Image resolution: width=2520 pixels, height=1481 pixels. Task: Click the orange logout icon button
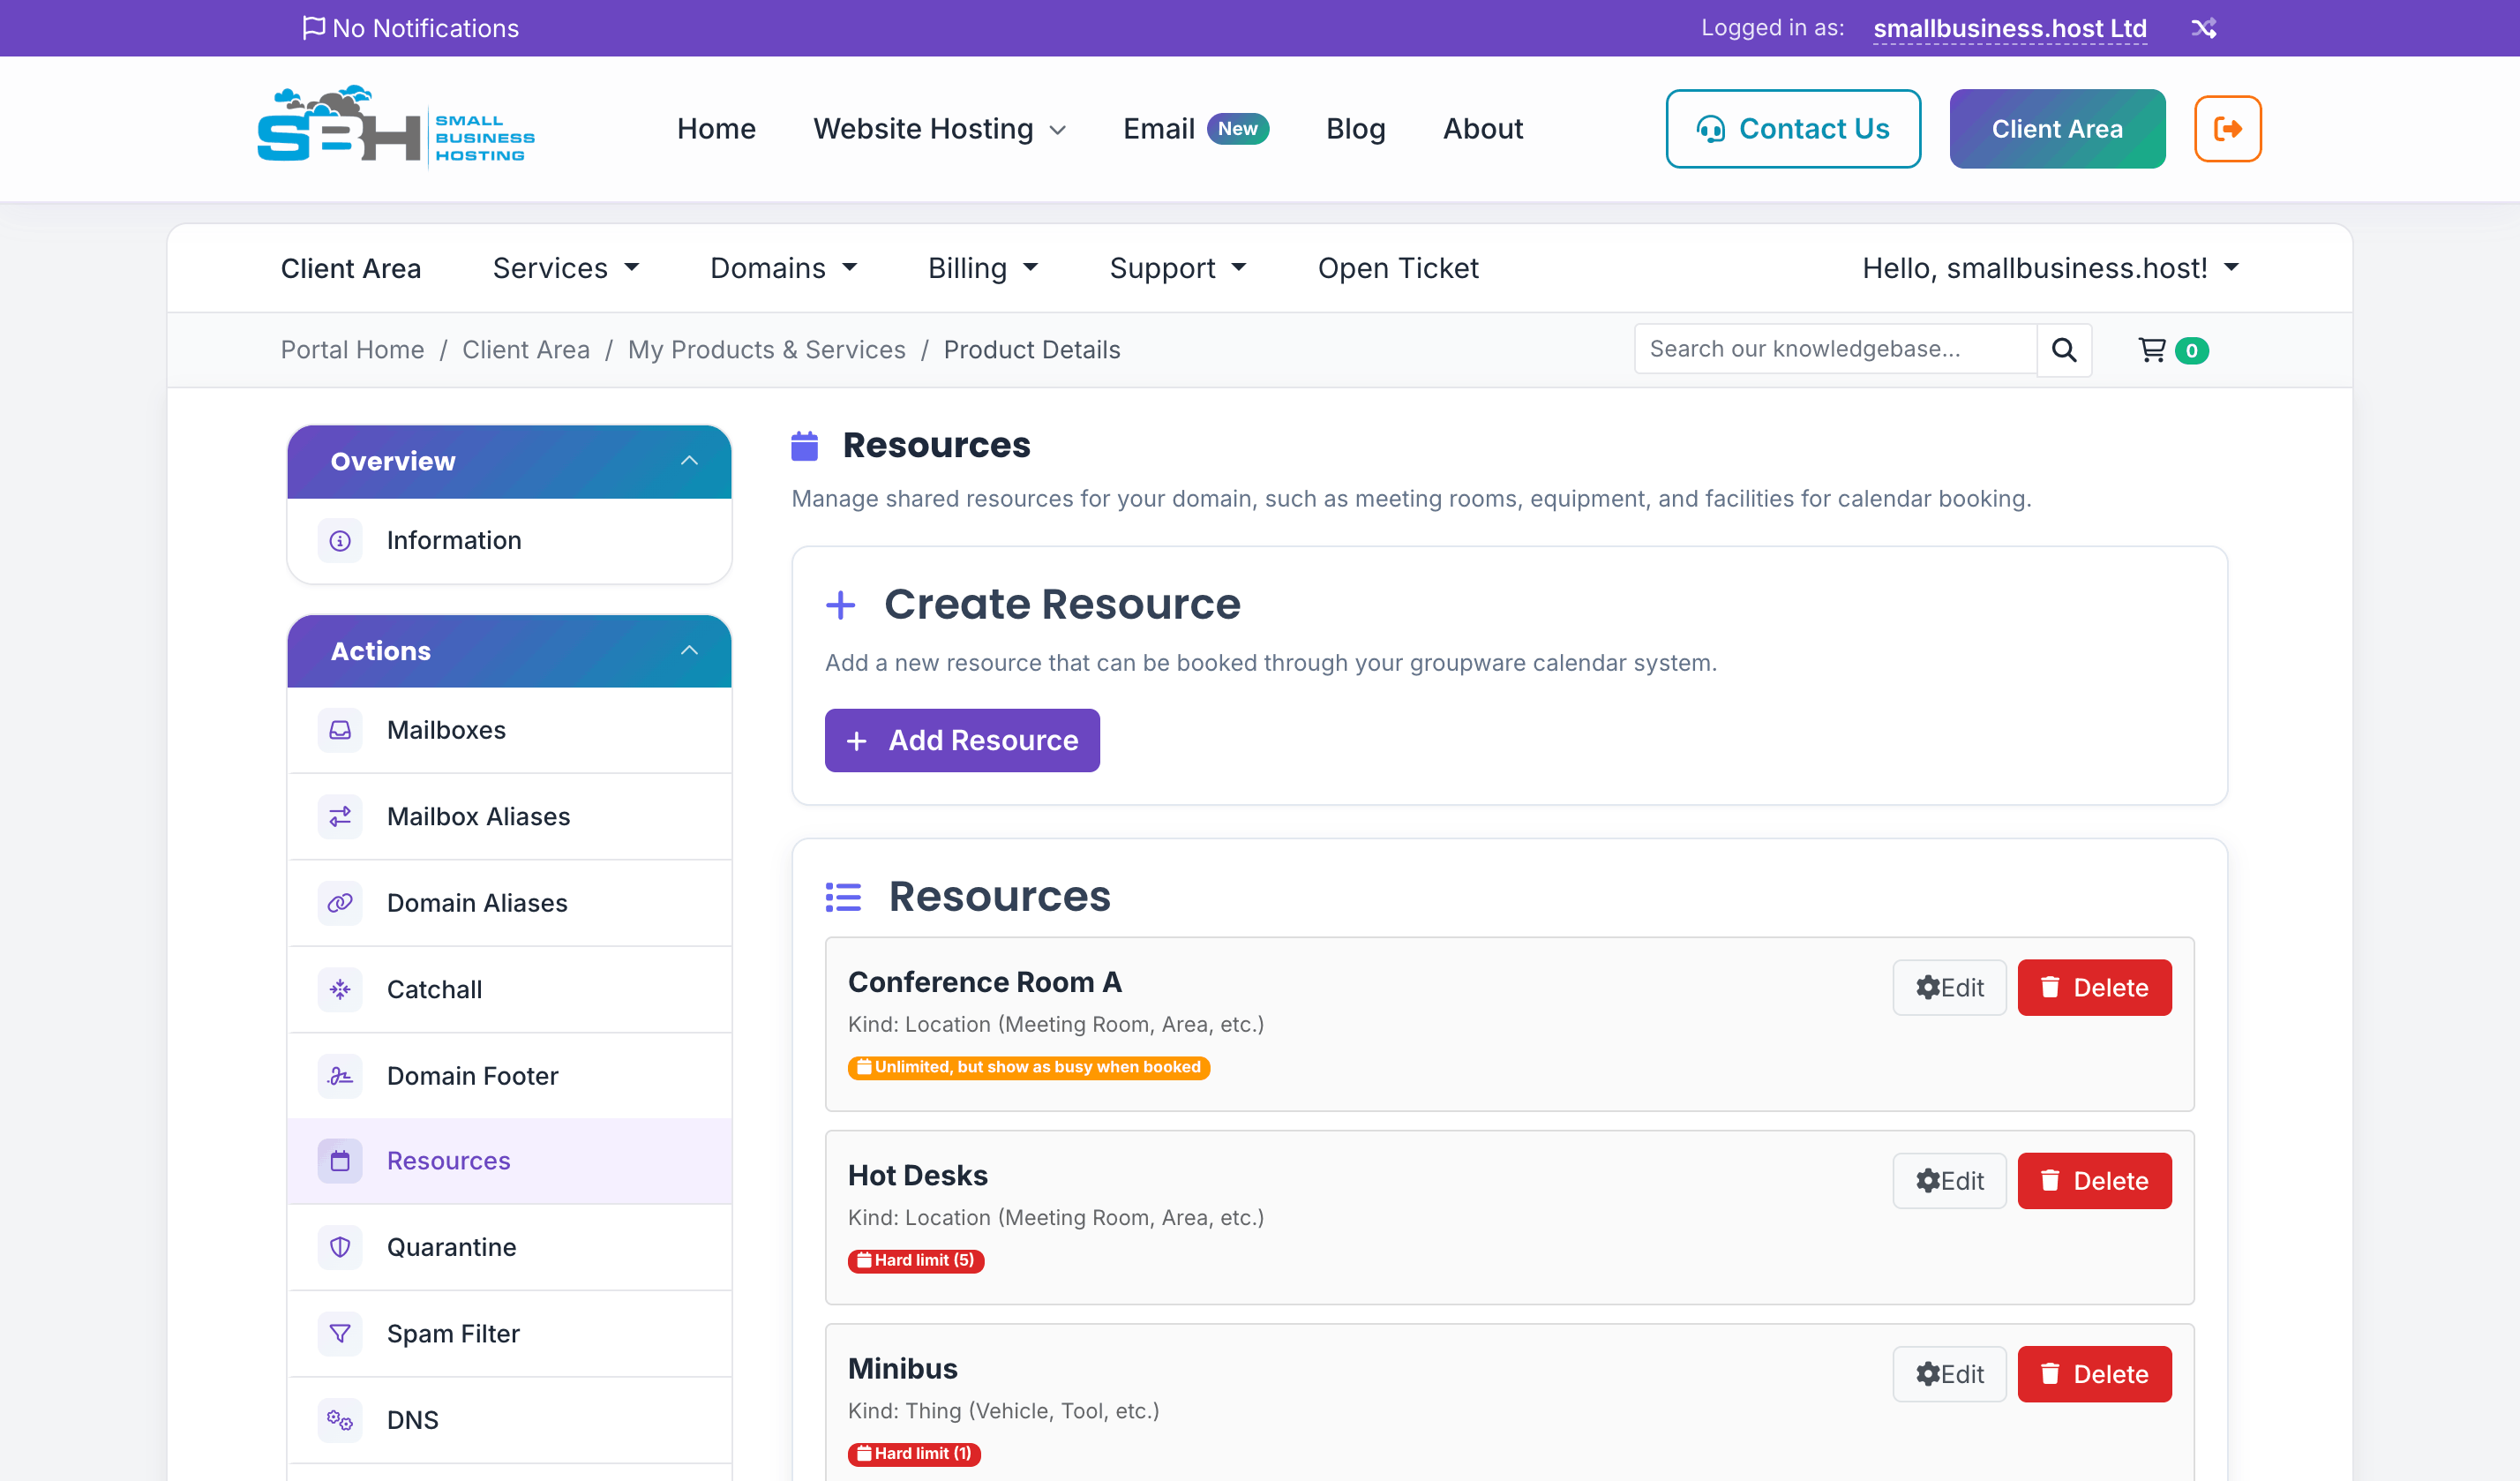pyautogui.click(x=2227, y=128)
